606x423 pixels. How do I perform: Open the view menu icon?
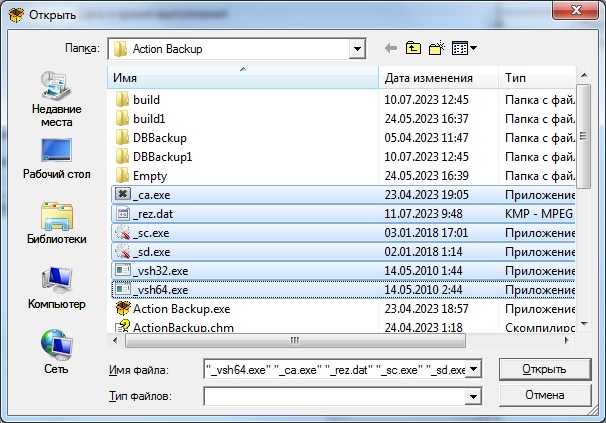pyautogui.click(x=464, y=48)
